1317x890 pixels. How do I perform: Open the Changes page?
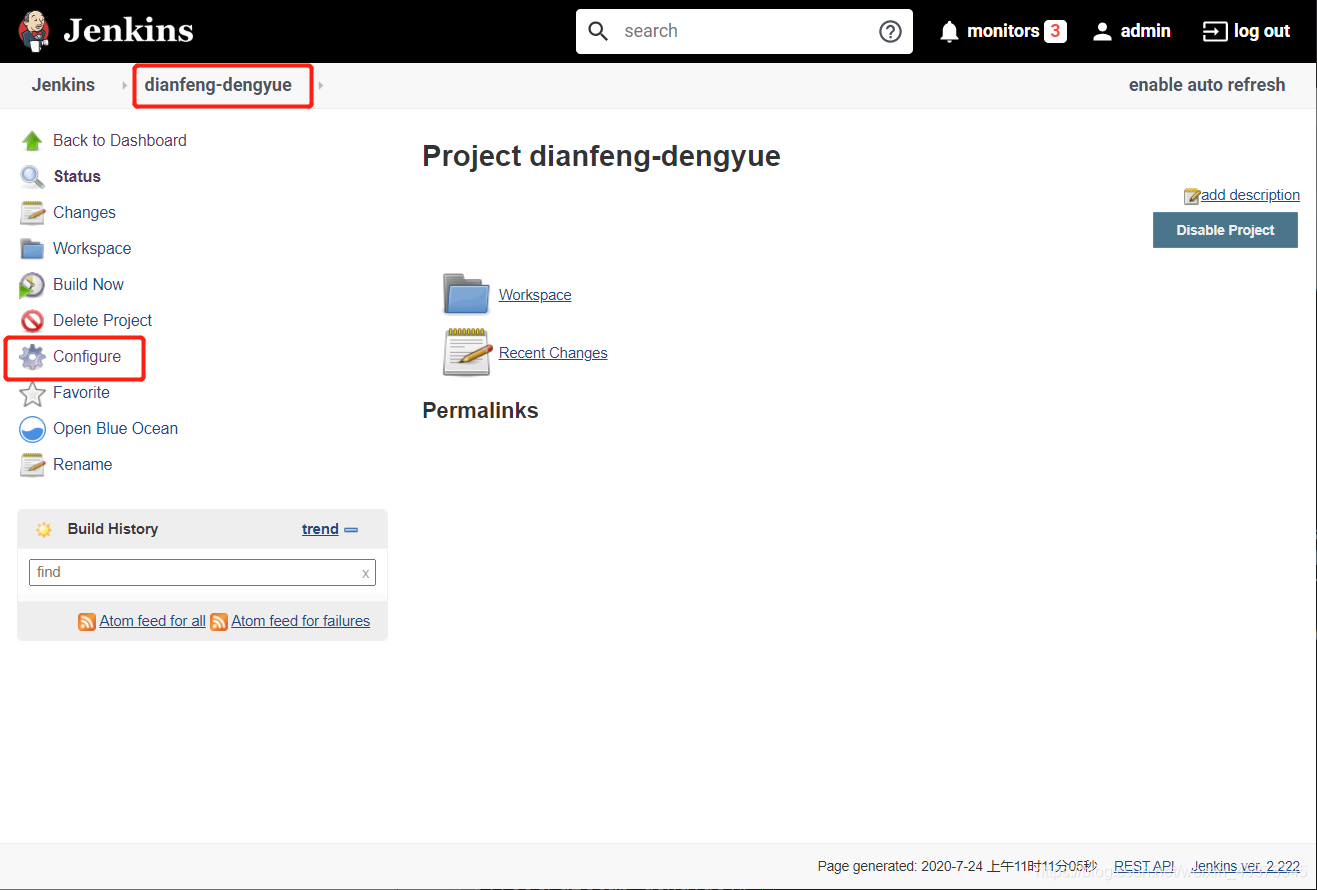coord(84,213)
